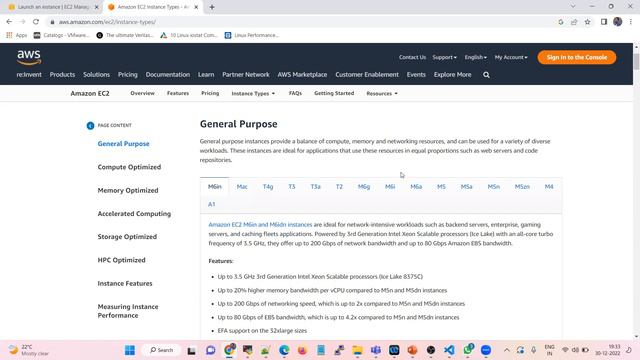Show hidden tray icons chevron
Image resolution: width=640 pixels, height=360 pixels.
(x=507, y=350)
